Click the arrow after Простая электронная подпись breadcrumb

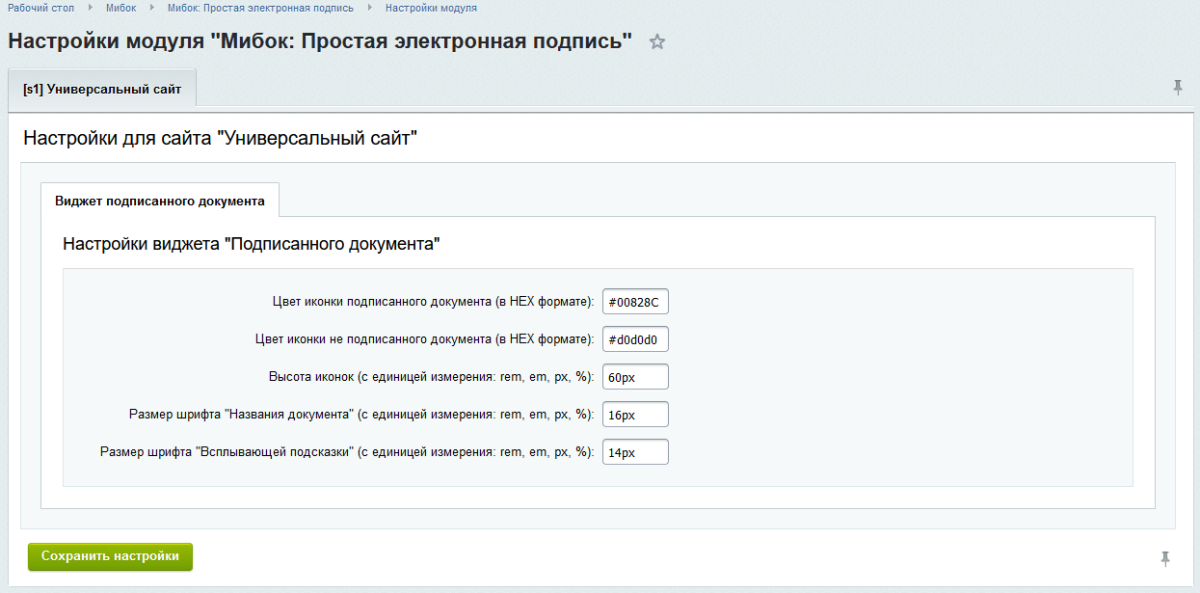tap(370, 8)
